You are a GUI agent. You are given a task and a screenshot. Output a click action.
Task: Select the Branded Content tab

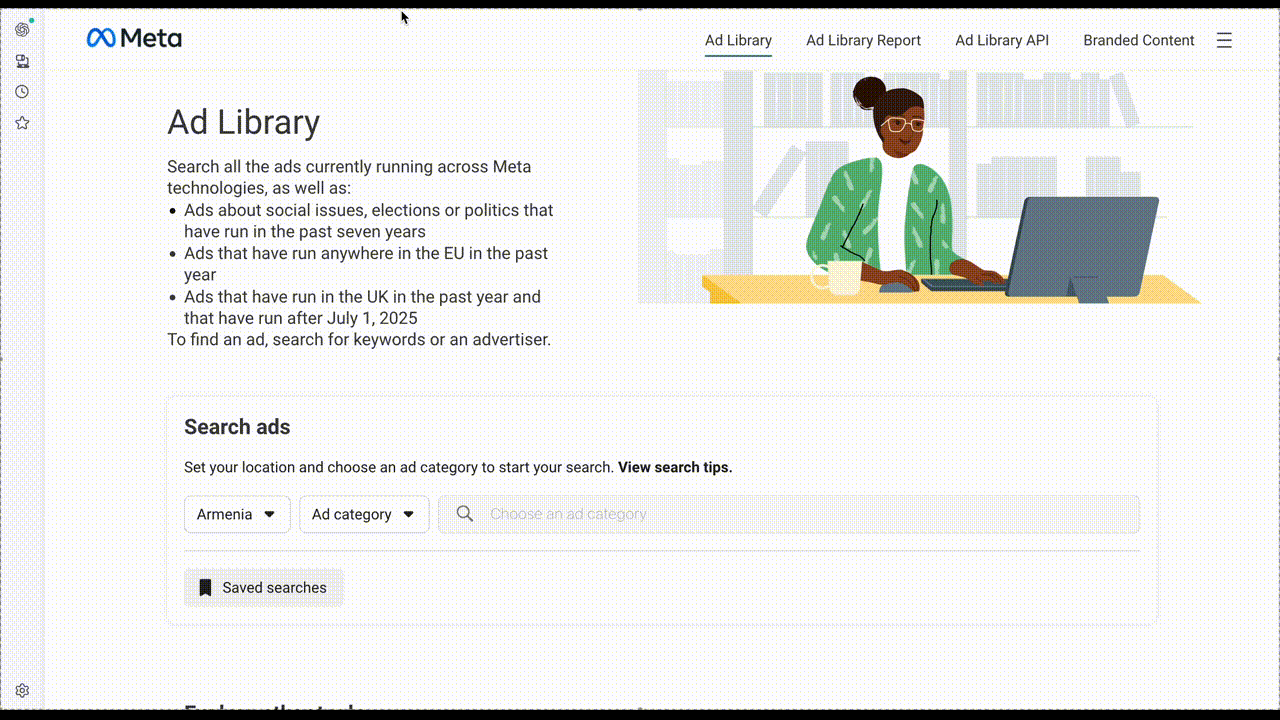[1138, 41]
